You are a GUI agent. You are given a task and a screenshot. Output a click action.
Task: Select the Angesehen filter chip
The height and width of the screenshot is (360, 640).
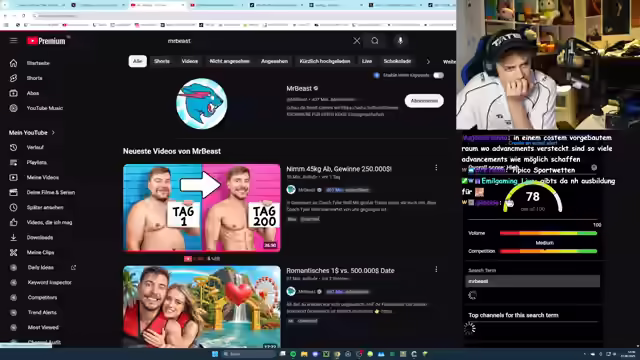coord(274,61)
